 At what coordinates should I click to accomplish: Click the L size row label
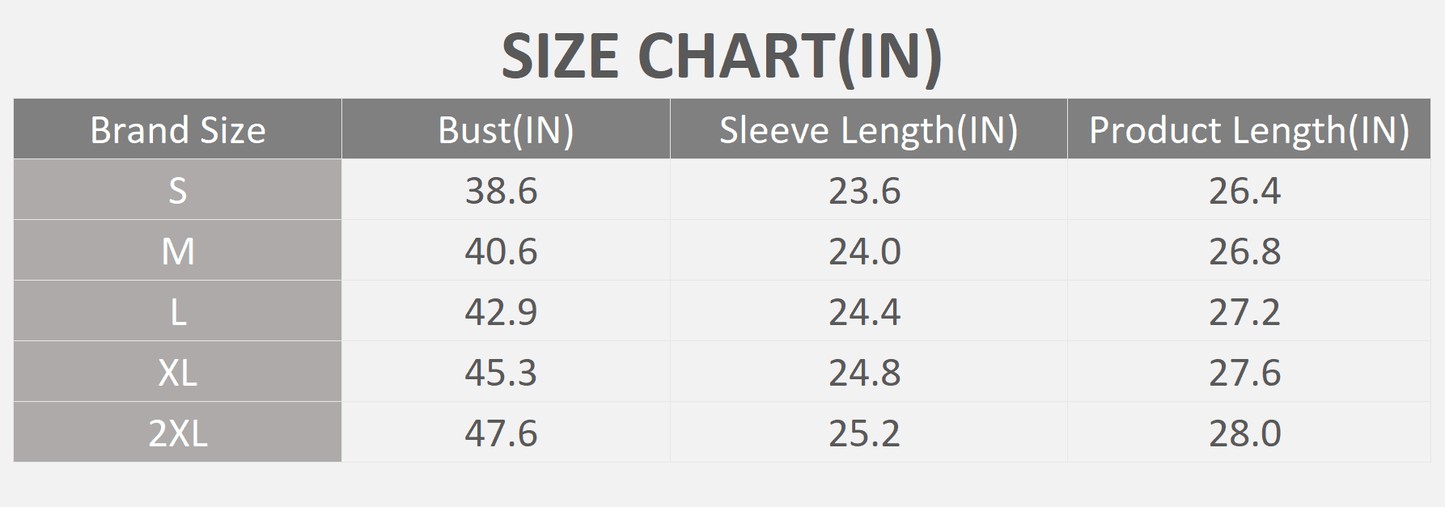point(178,312)
